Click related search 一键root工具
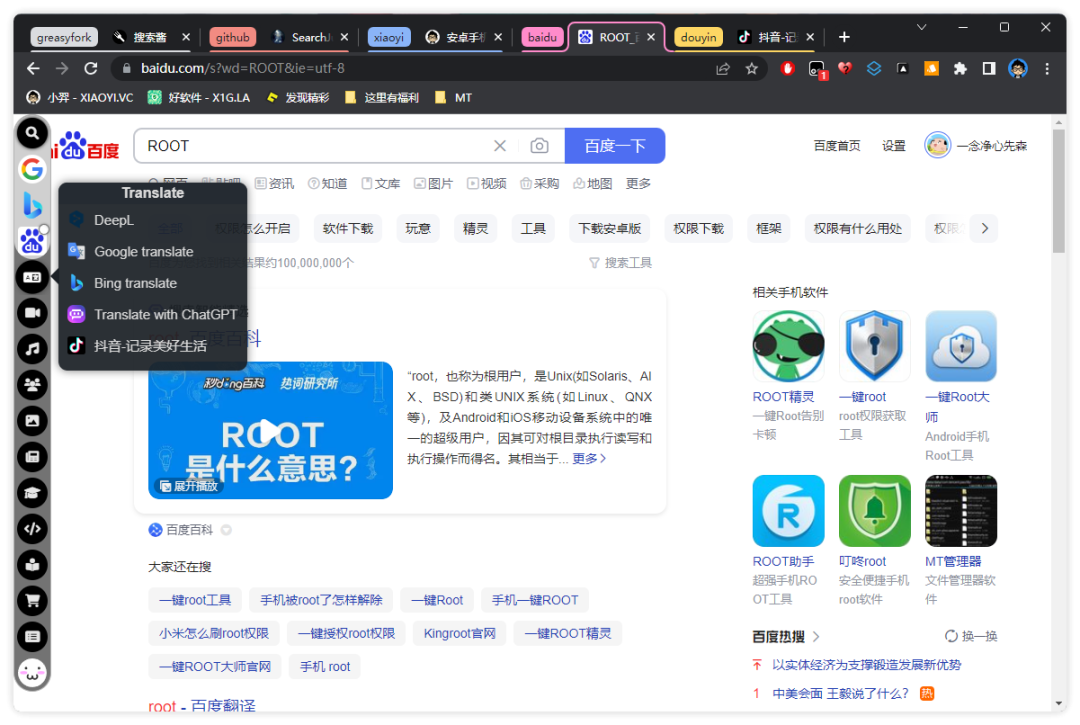Screen dimensions: 1080x725 [195, 600]
